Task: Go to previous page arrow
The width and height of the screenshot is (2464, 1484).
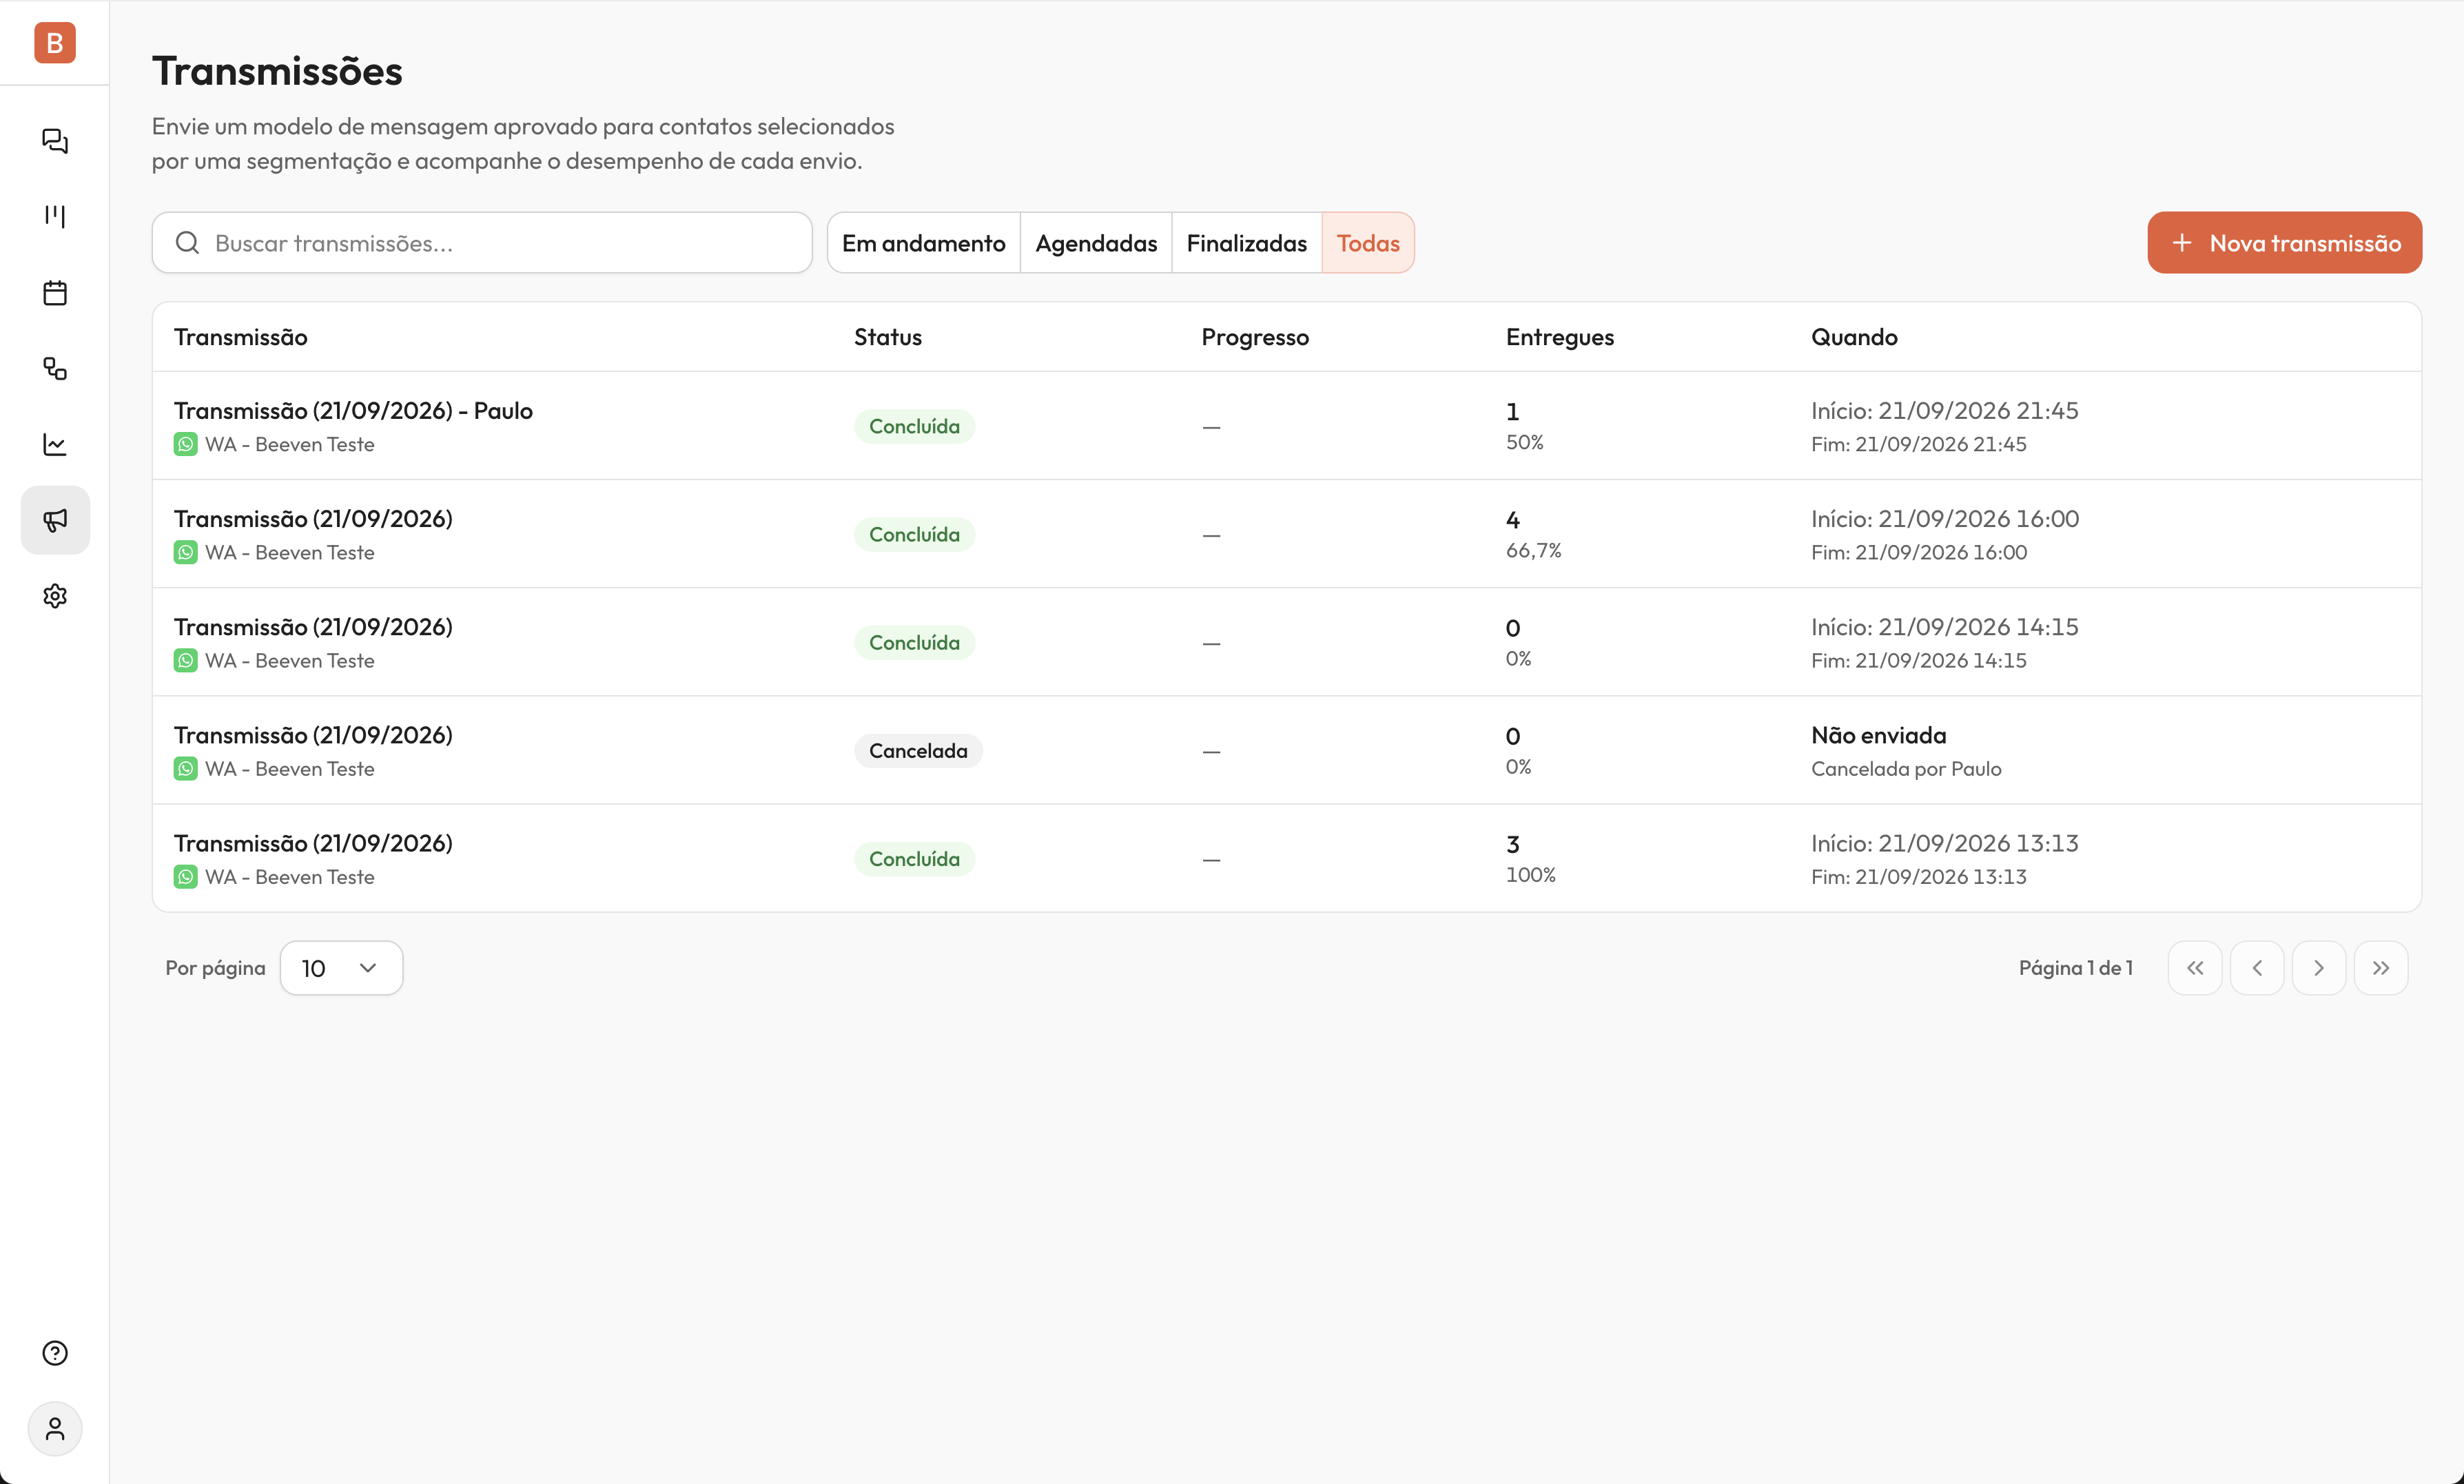Action: 2257,968
